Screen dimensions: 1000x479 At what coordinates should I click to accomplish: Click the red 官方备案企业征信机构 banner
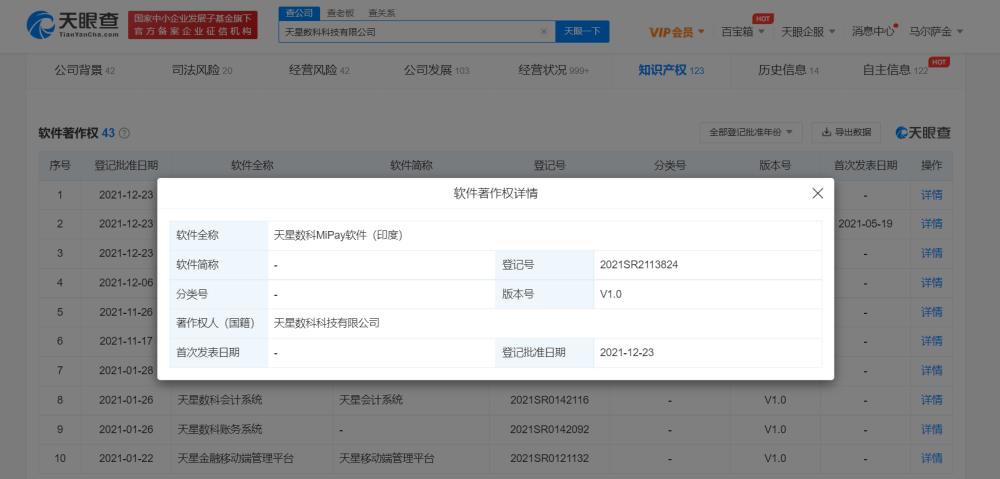[x=193, y=25]
